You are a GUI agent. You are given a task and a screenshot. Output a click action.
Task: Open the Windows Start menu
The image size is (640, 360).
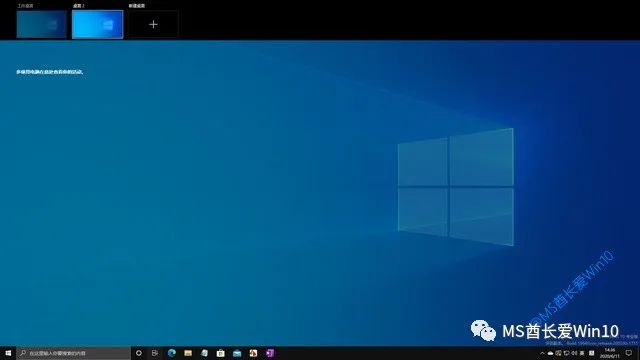click(x=8, y=353)
